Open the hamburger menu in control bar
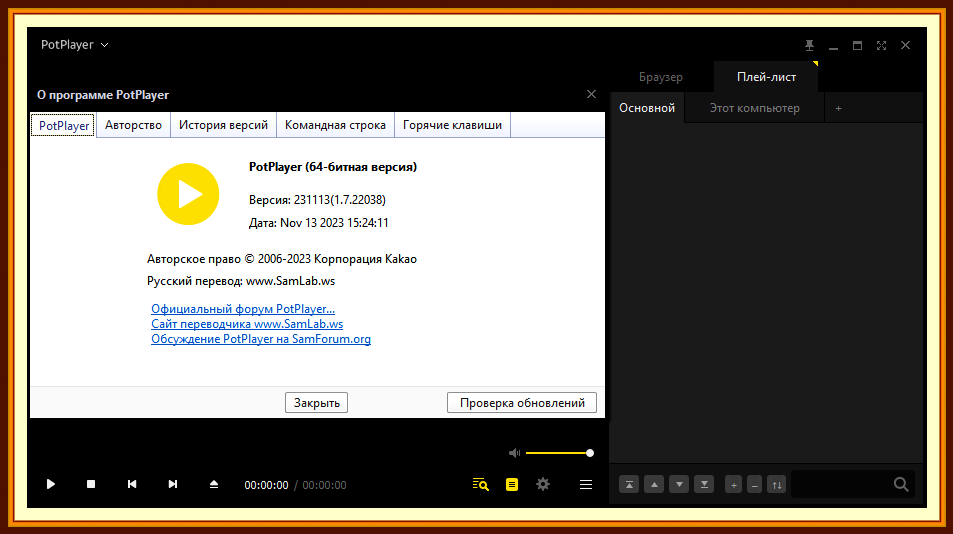This screenshot has height=534, width=953. (x=586, y=484)
